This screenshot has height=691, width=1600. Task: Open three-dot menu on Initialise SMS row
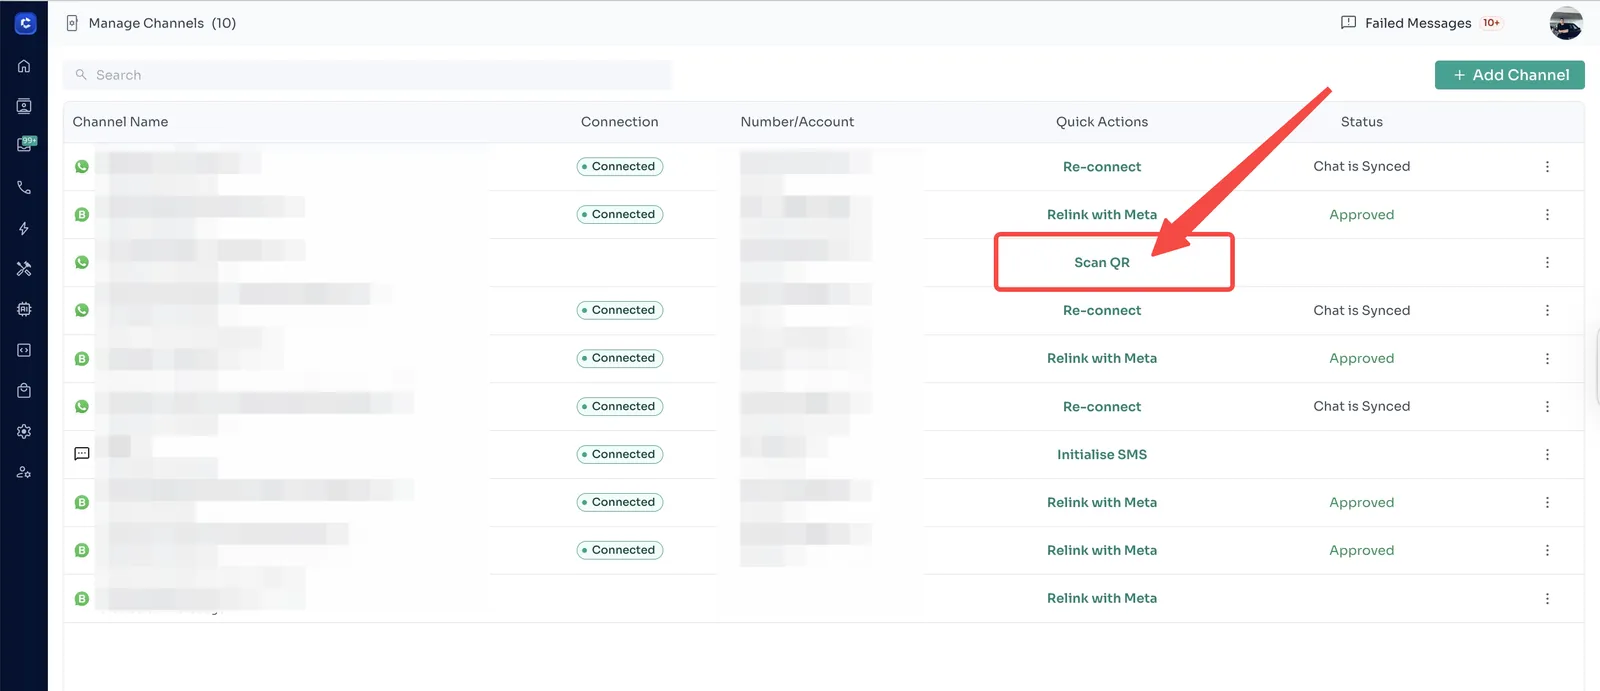point(1547,455)
